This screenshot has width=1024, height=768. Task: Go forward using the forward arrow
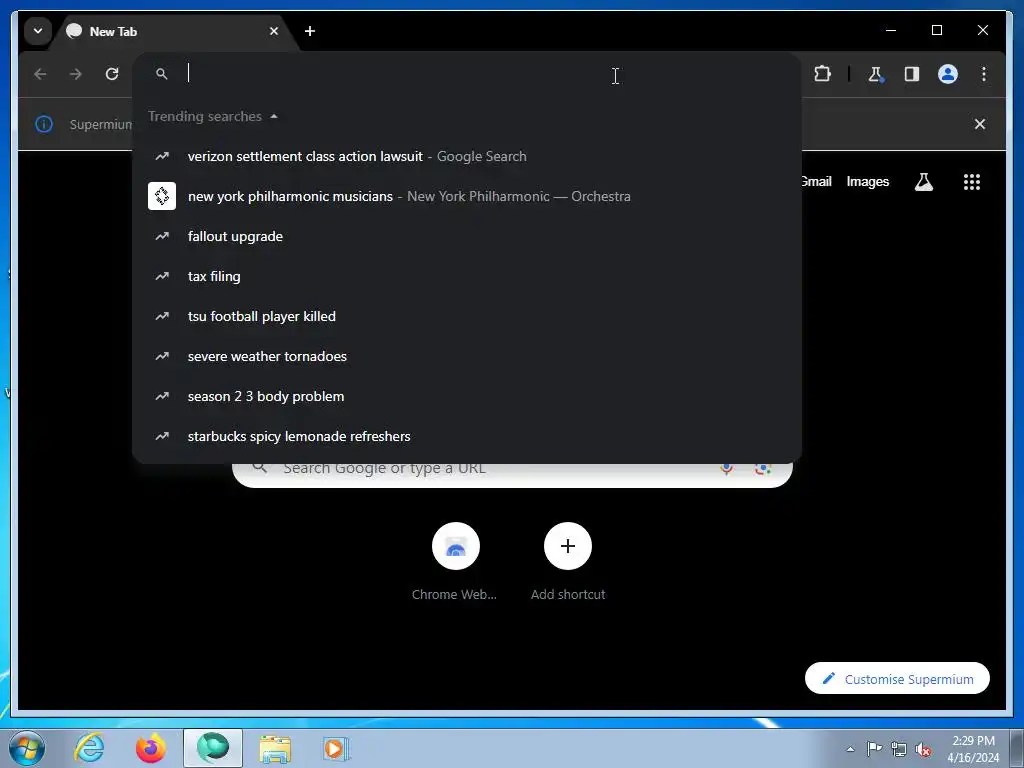76,74
